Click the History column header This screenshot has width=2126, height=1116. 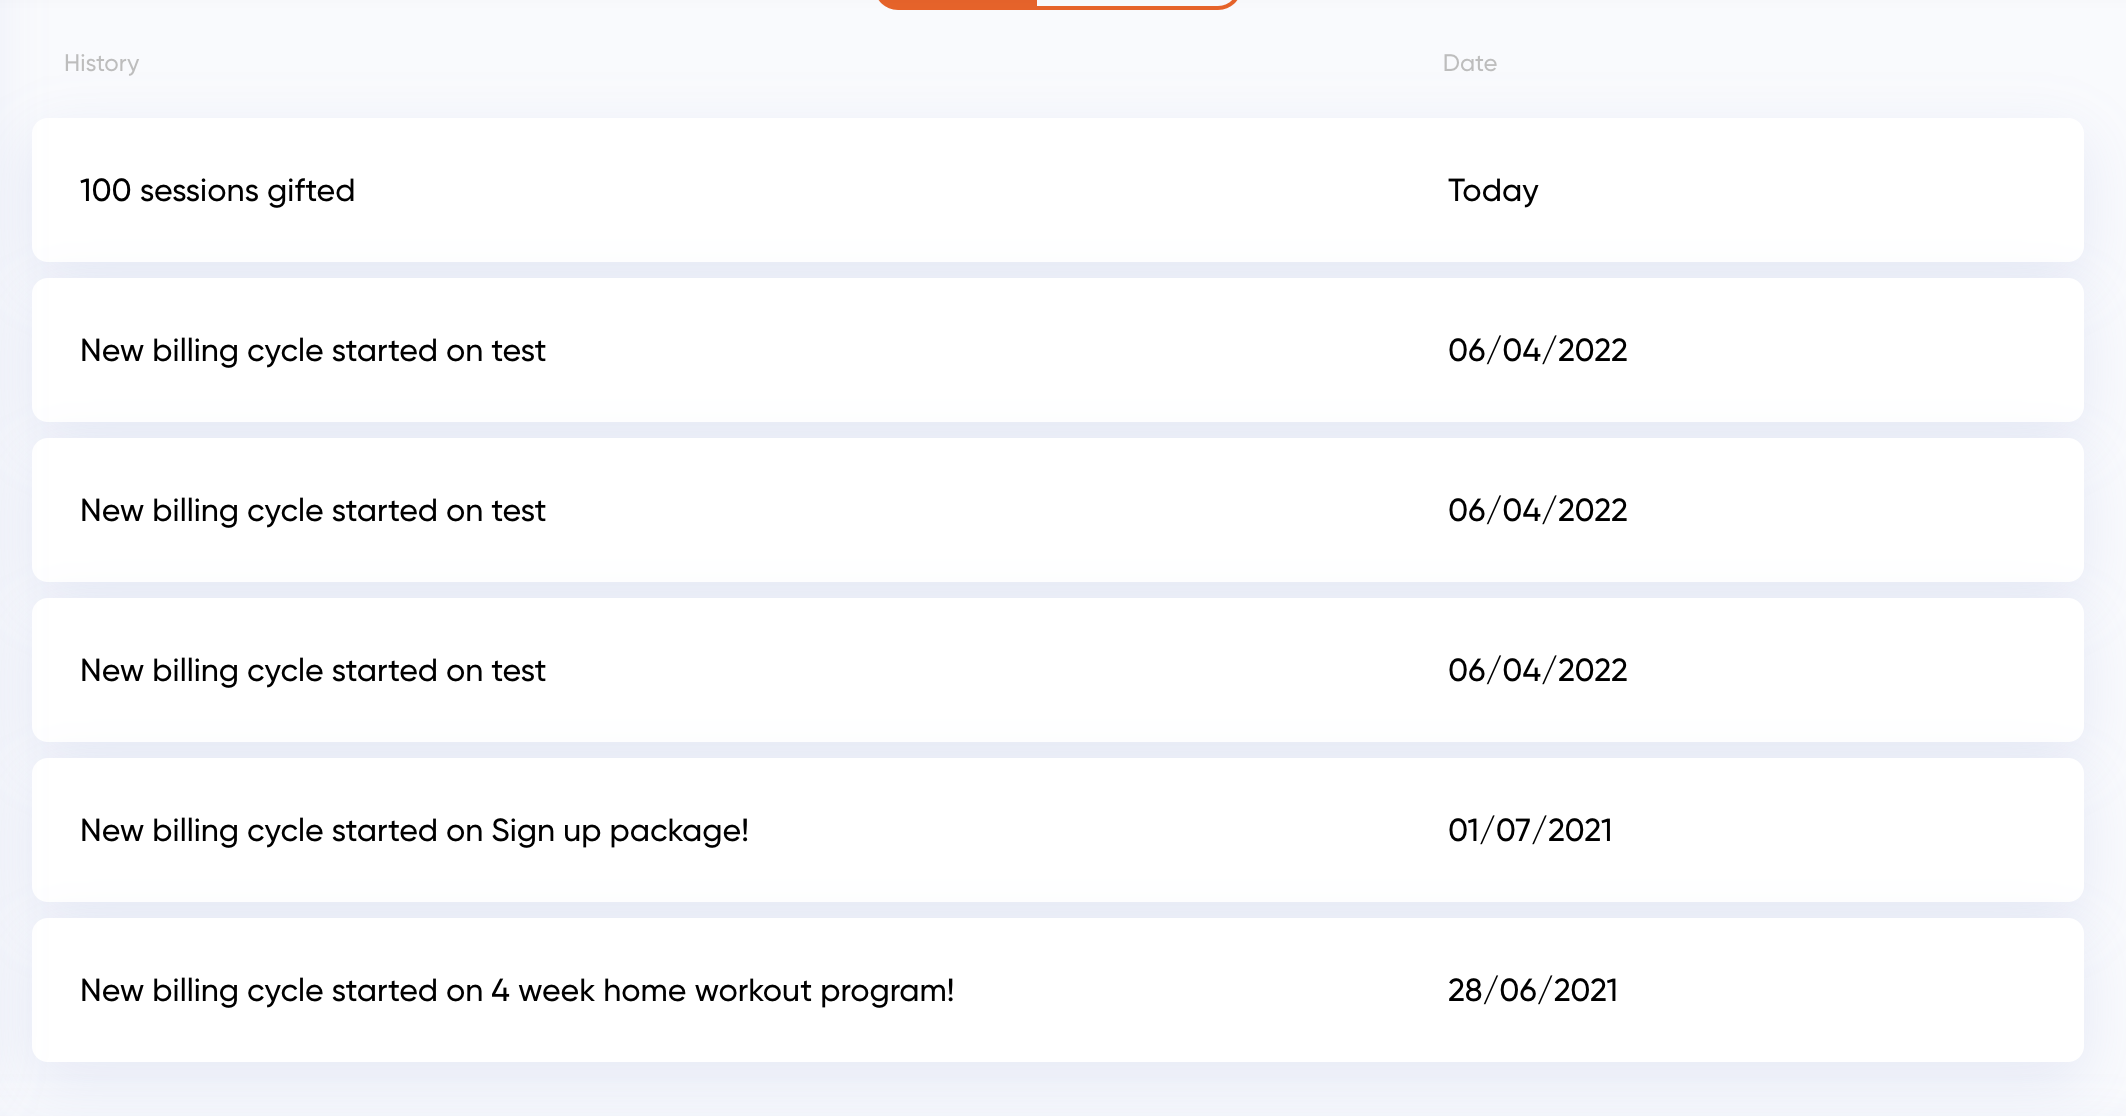click(x=101, y=63)
